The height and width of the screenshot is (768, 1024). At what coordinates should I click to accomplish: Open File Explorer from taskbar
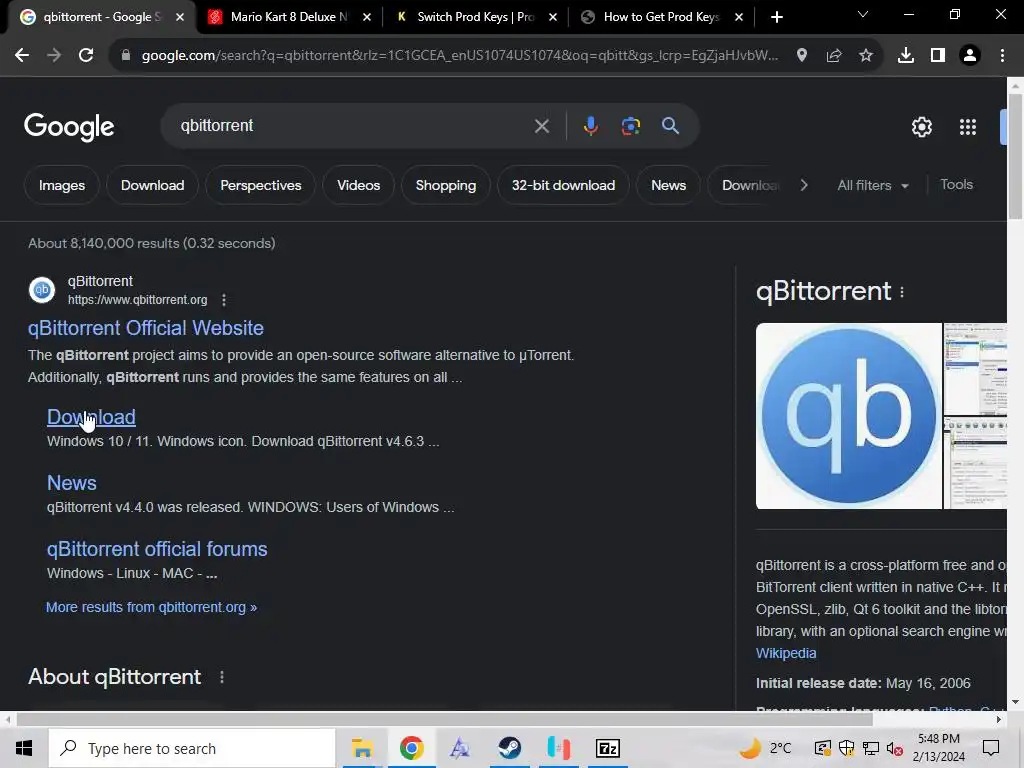click(362, 748)
